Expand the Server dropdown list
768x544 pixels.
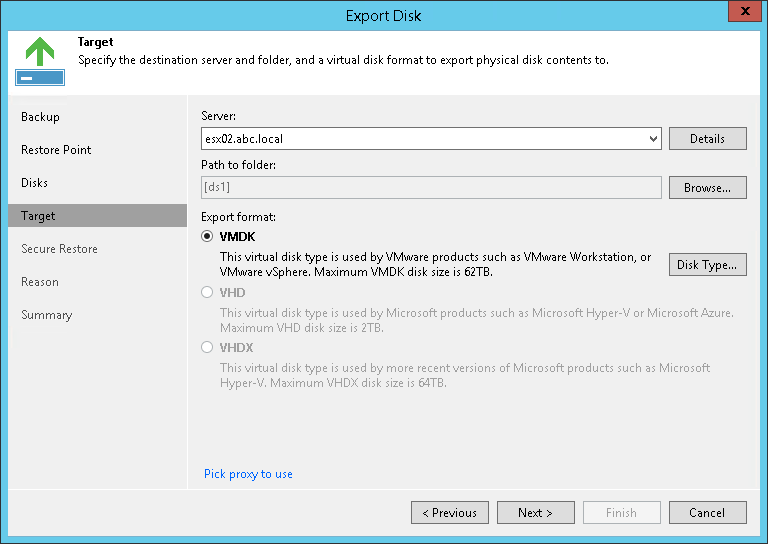pos(653,139)
